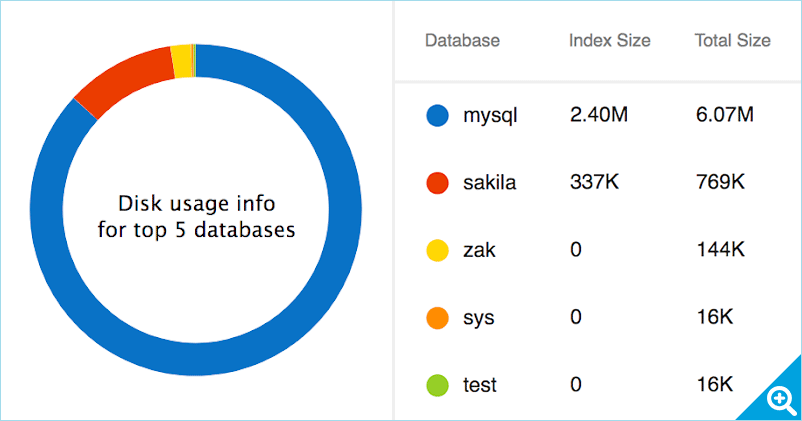Select the zak database name
This screenshot has width=802, height=421.
click(479, 250)
